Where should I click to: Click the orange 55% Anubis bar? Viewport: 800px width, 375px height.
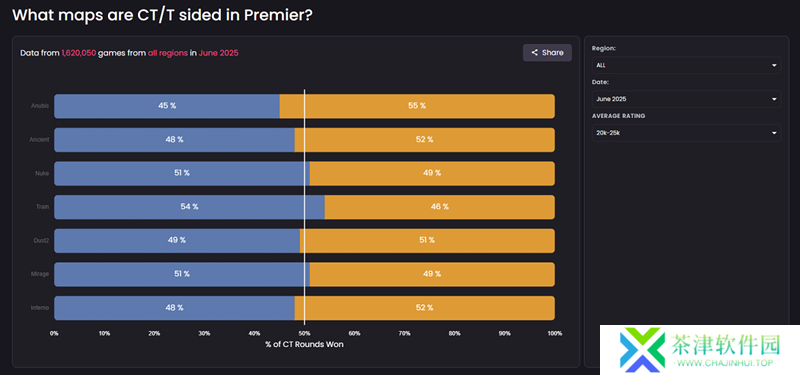417,106
